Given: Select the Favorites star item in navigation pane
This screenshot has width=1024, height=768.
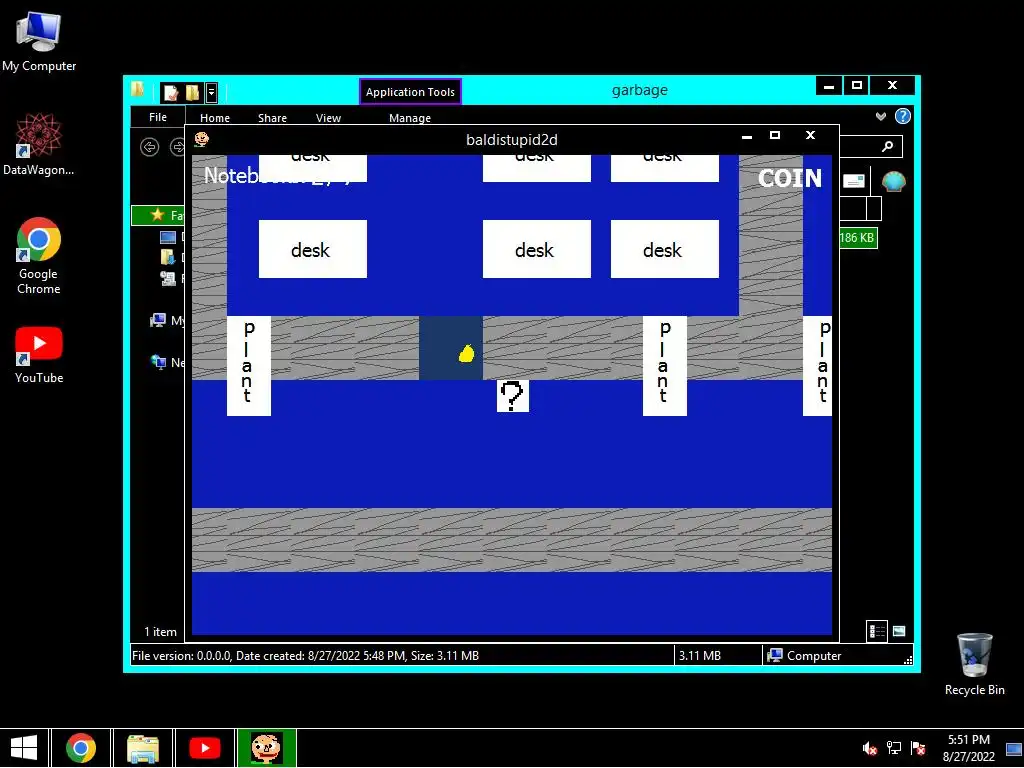Looking at the screenshot, I should (159, 215).
